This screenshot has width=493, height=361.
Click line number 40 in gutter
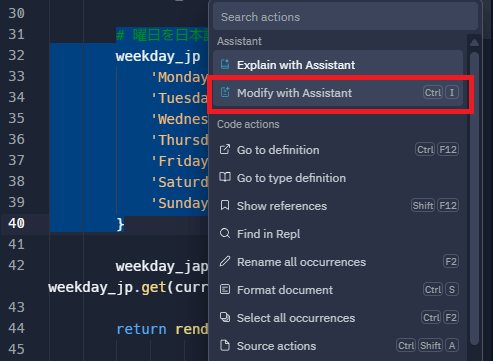click(16, 223)
